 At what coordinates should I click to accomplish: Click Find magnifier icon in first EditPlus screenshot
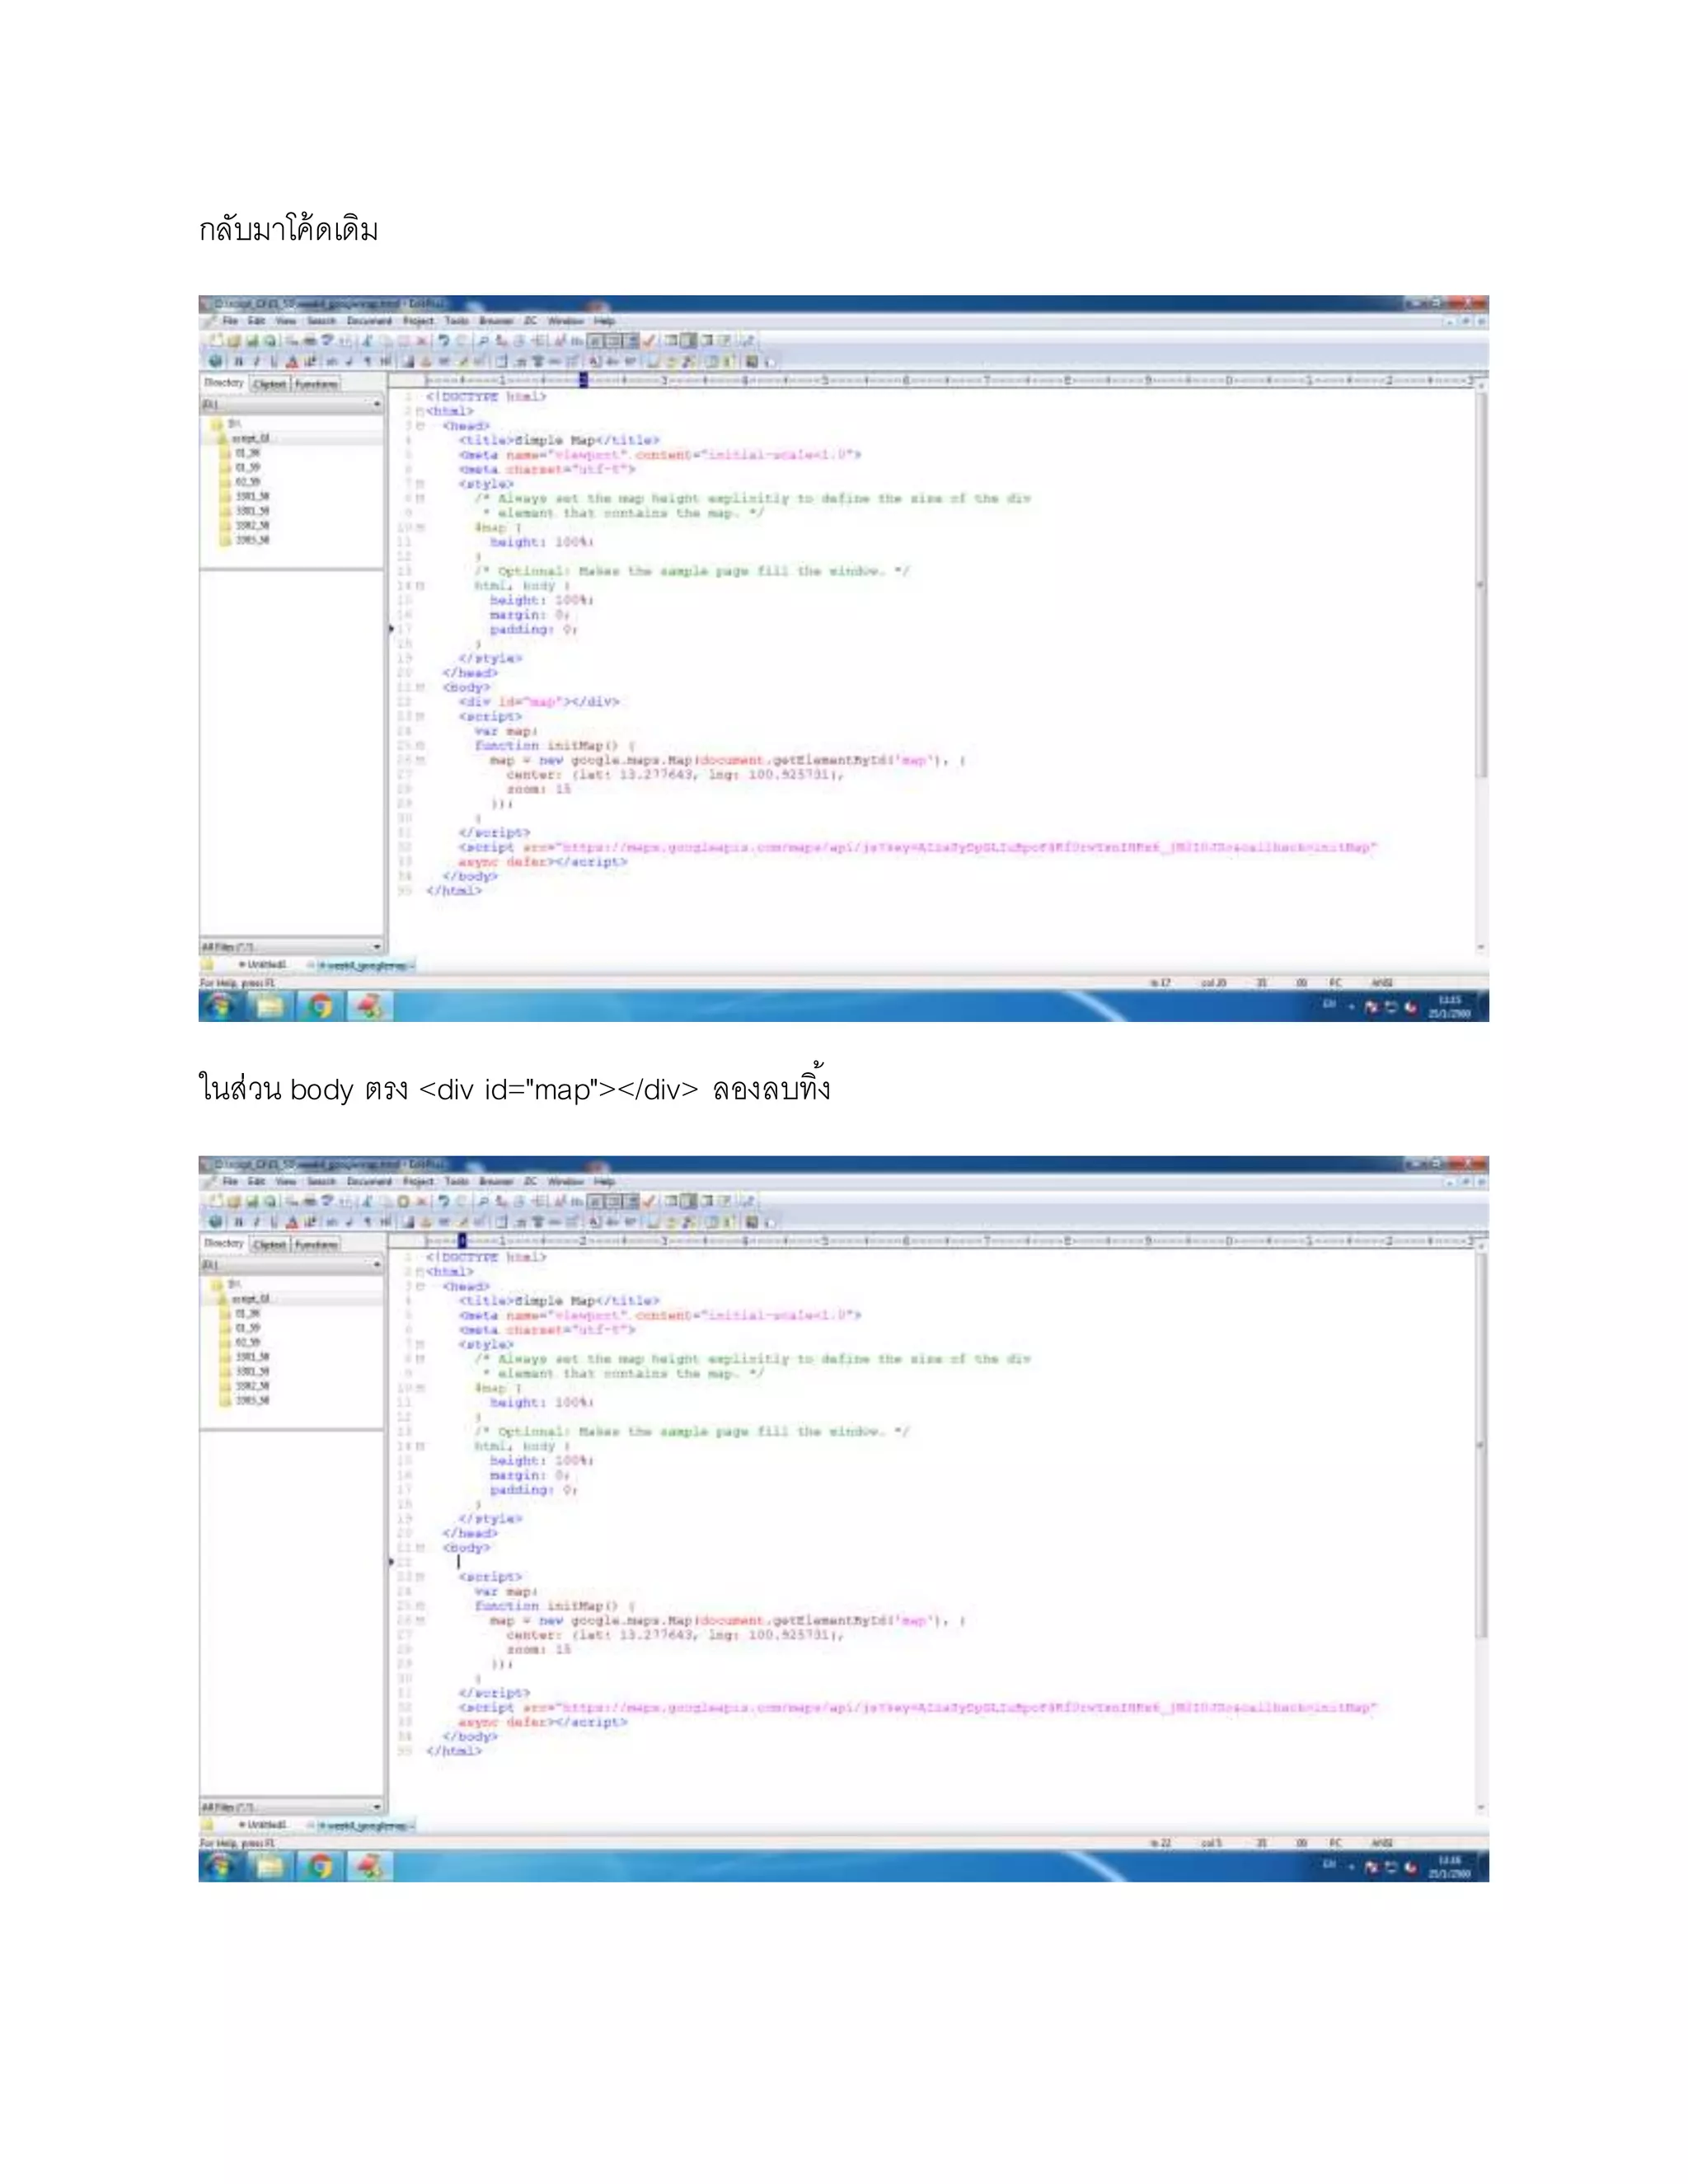tap(482, 341)
